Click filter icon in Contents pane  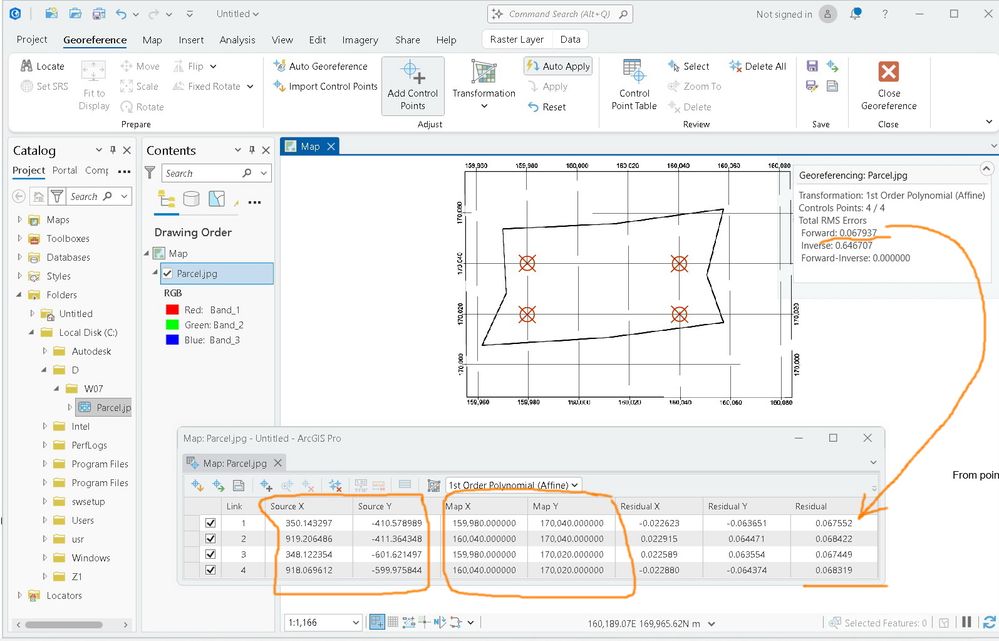point(150,173)
